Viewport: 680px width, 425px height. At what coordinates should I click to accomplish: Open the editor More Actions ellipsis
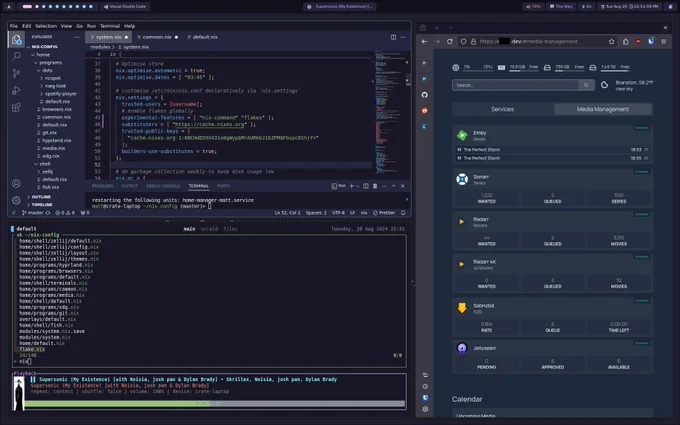403,37
